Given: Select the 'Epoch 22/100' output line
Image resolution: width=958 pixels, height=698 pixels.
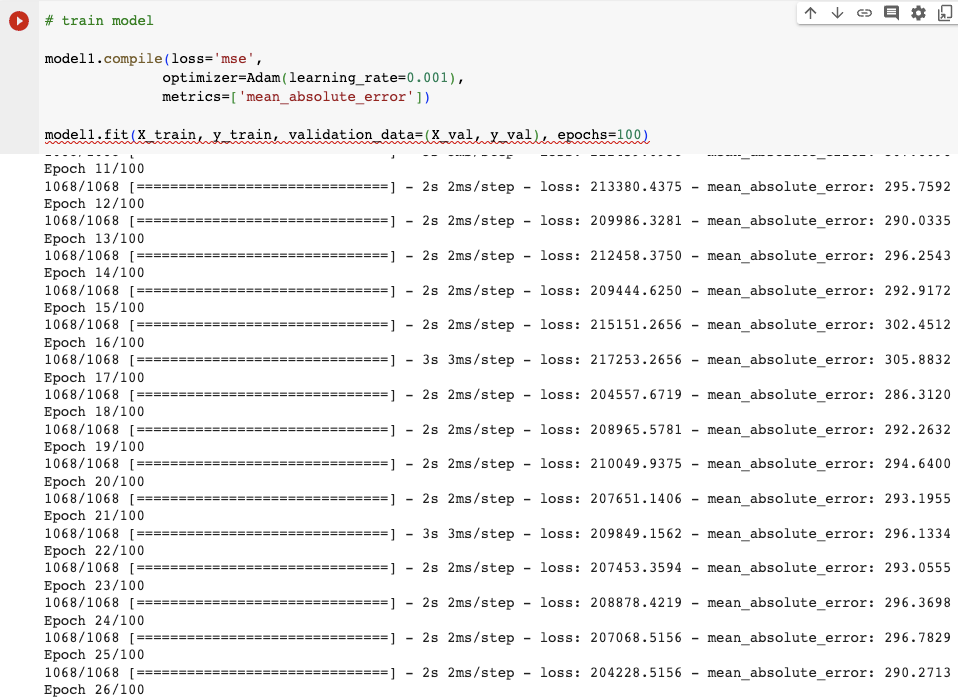Looking at the screenshot, I should (x=94, y=551).
